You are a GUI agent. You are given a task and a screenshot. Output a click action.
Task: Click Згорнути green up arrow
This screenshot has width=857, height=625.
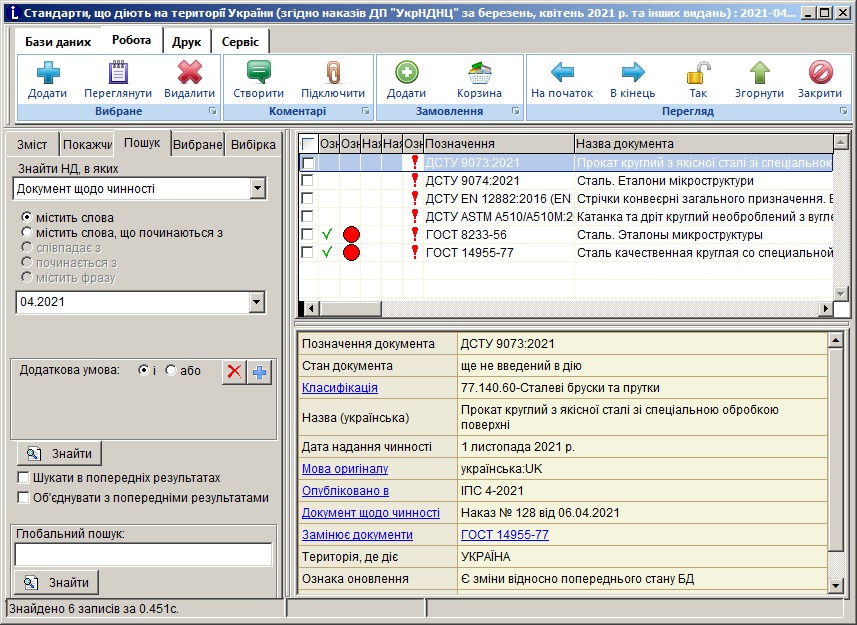click(759, 73)
